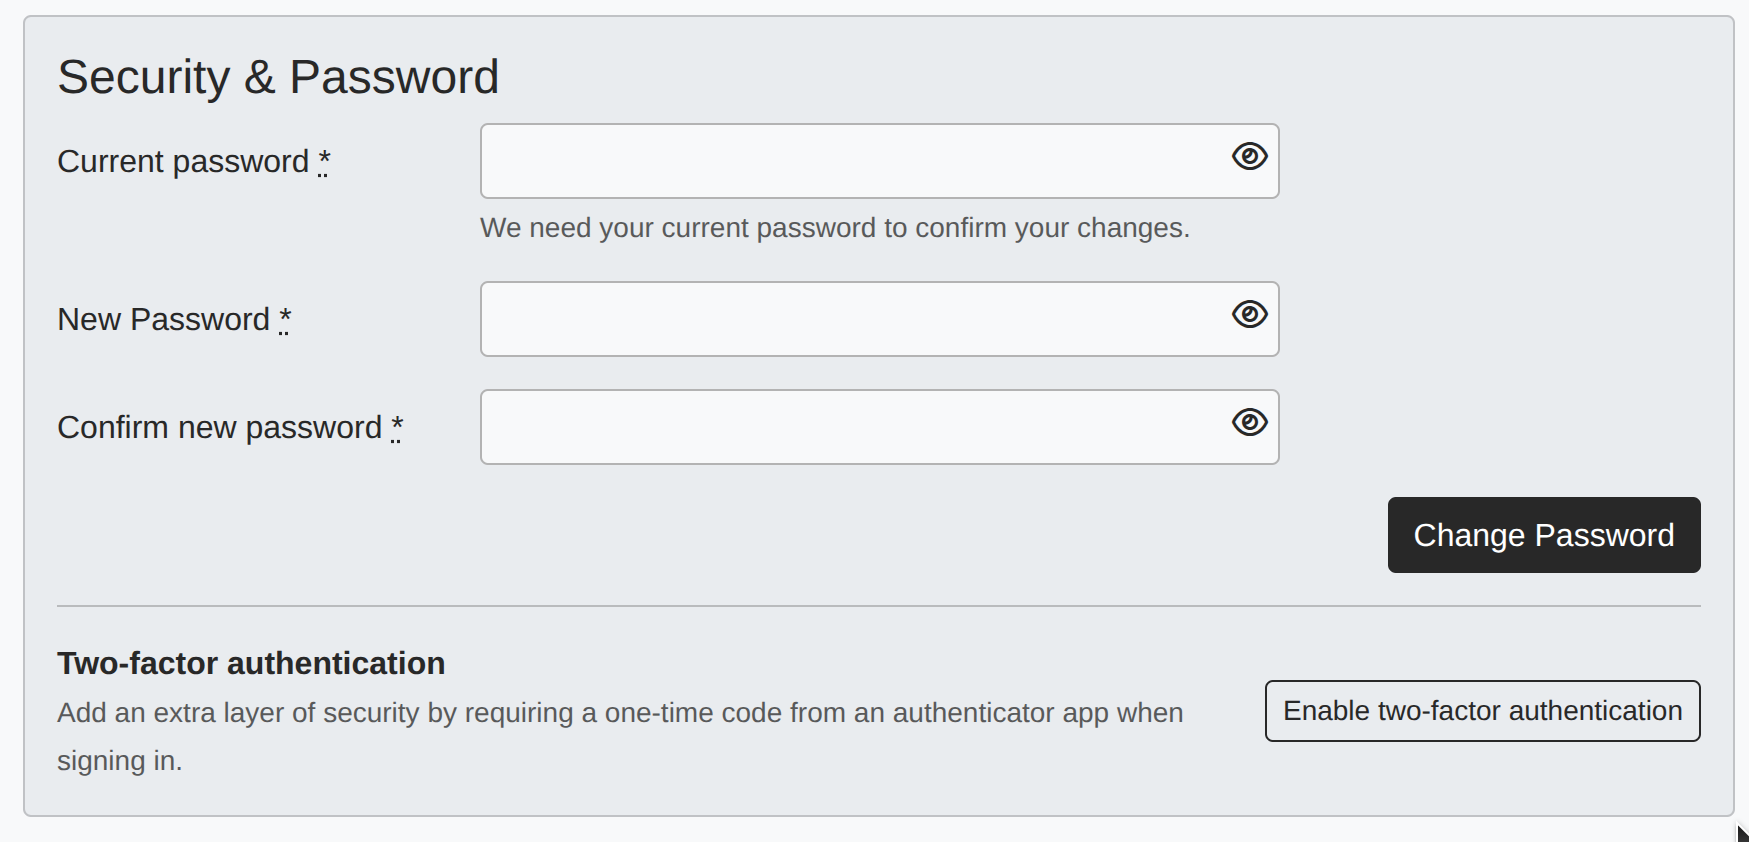1749x842 pixels.
Task: Click the Security & Password heading
Action: (x=278, y=77)
